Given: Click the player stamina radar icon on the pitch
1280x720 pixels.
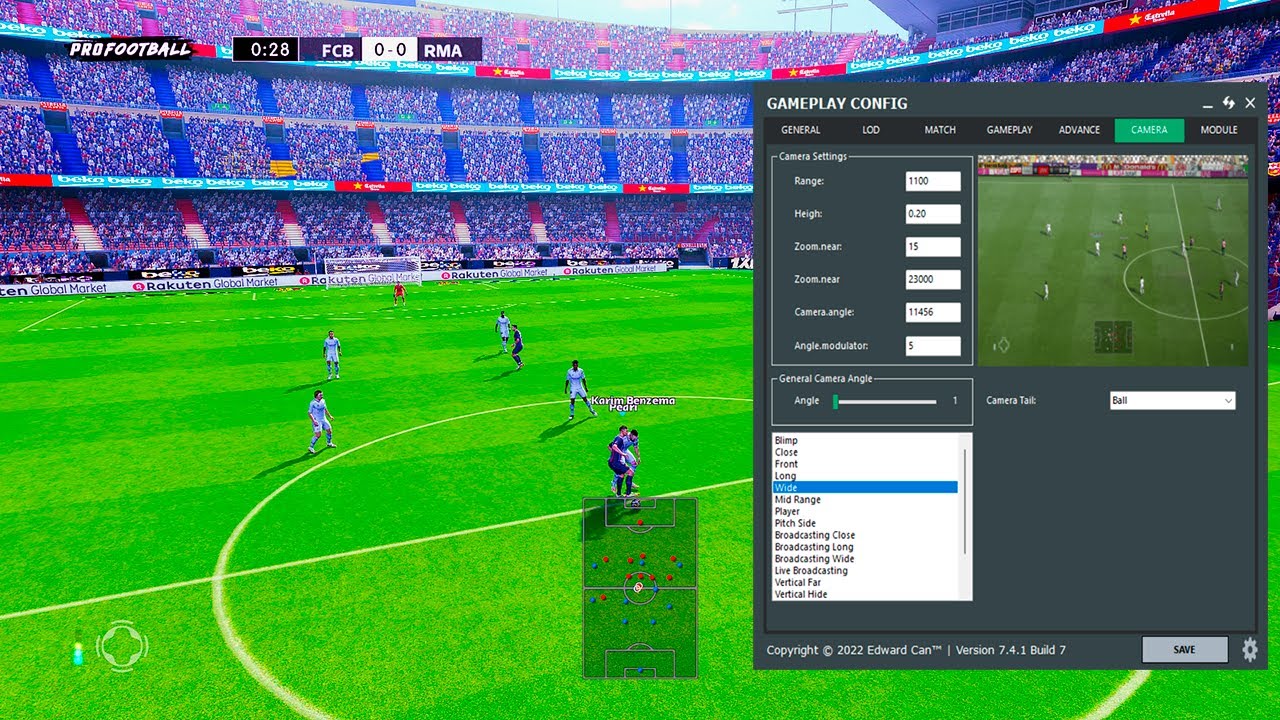Looking at the screenshot, I should (x=122, y=647).
